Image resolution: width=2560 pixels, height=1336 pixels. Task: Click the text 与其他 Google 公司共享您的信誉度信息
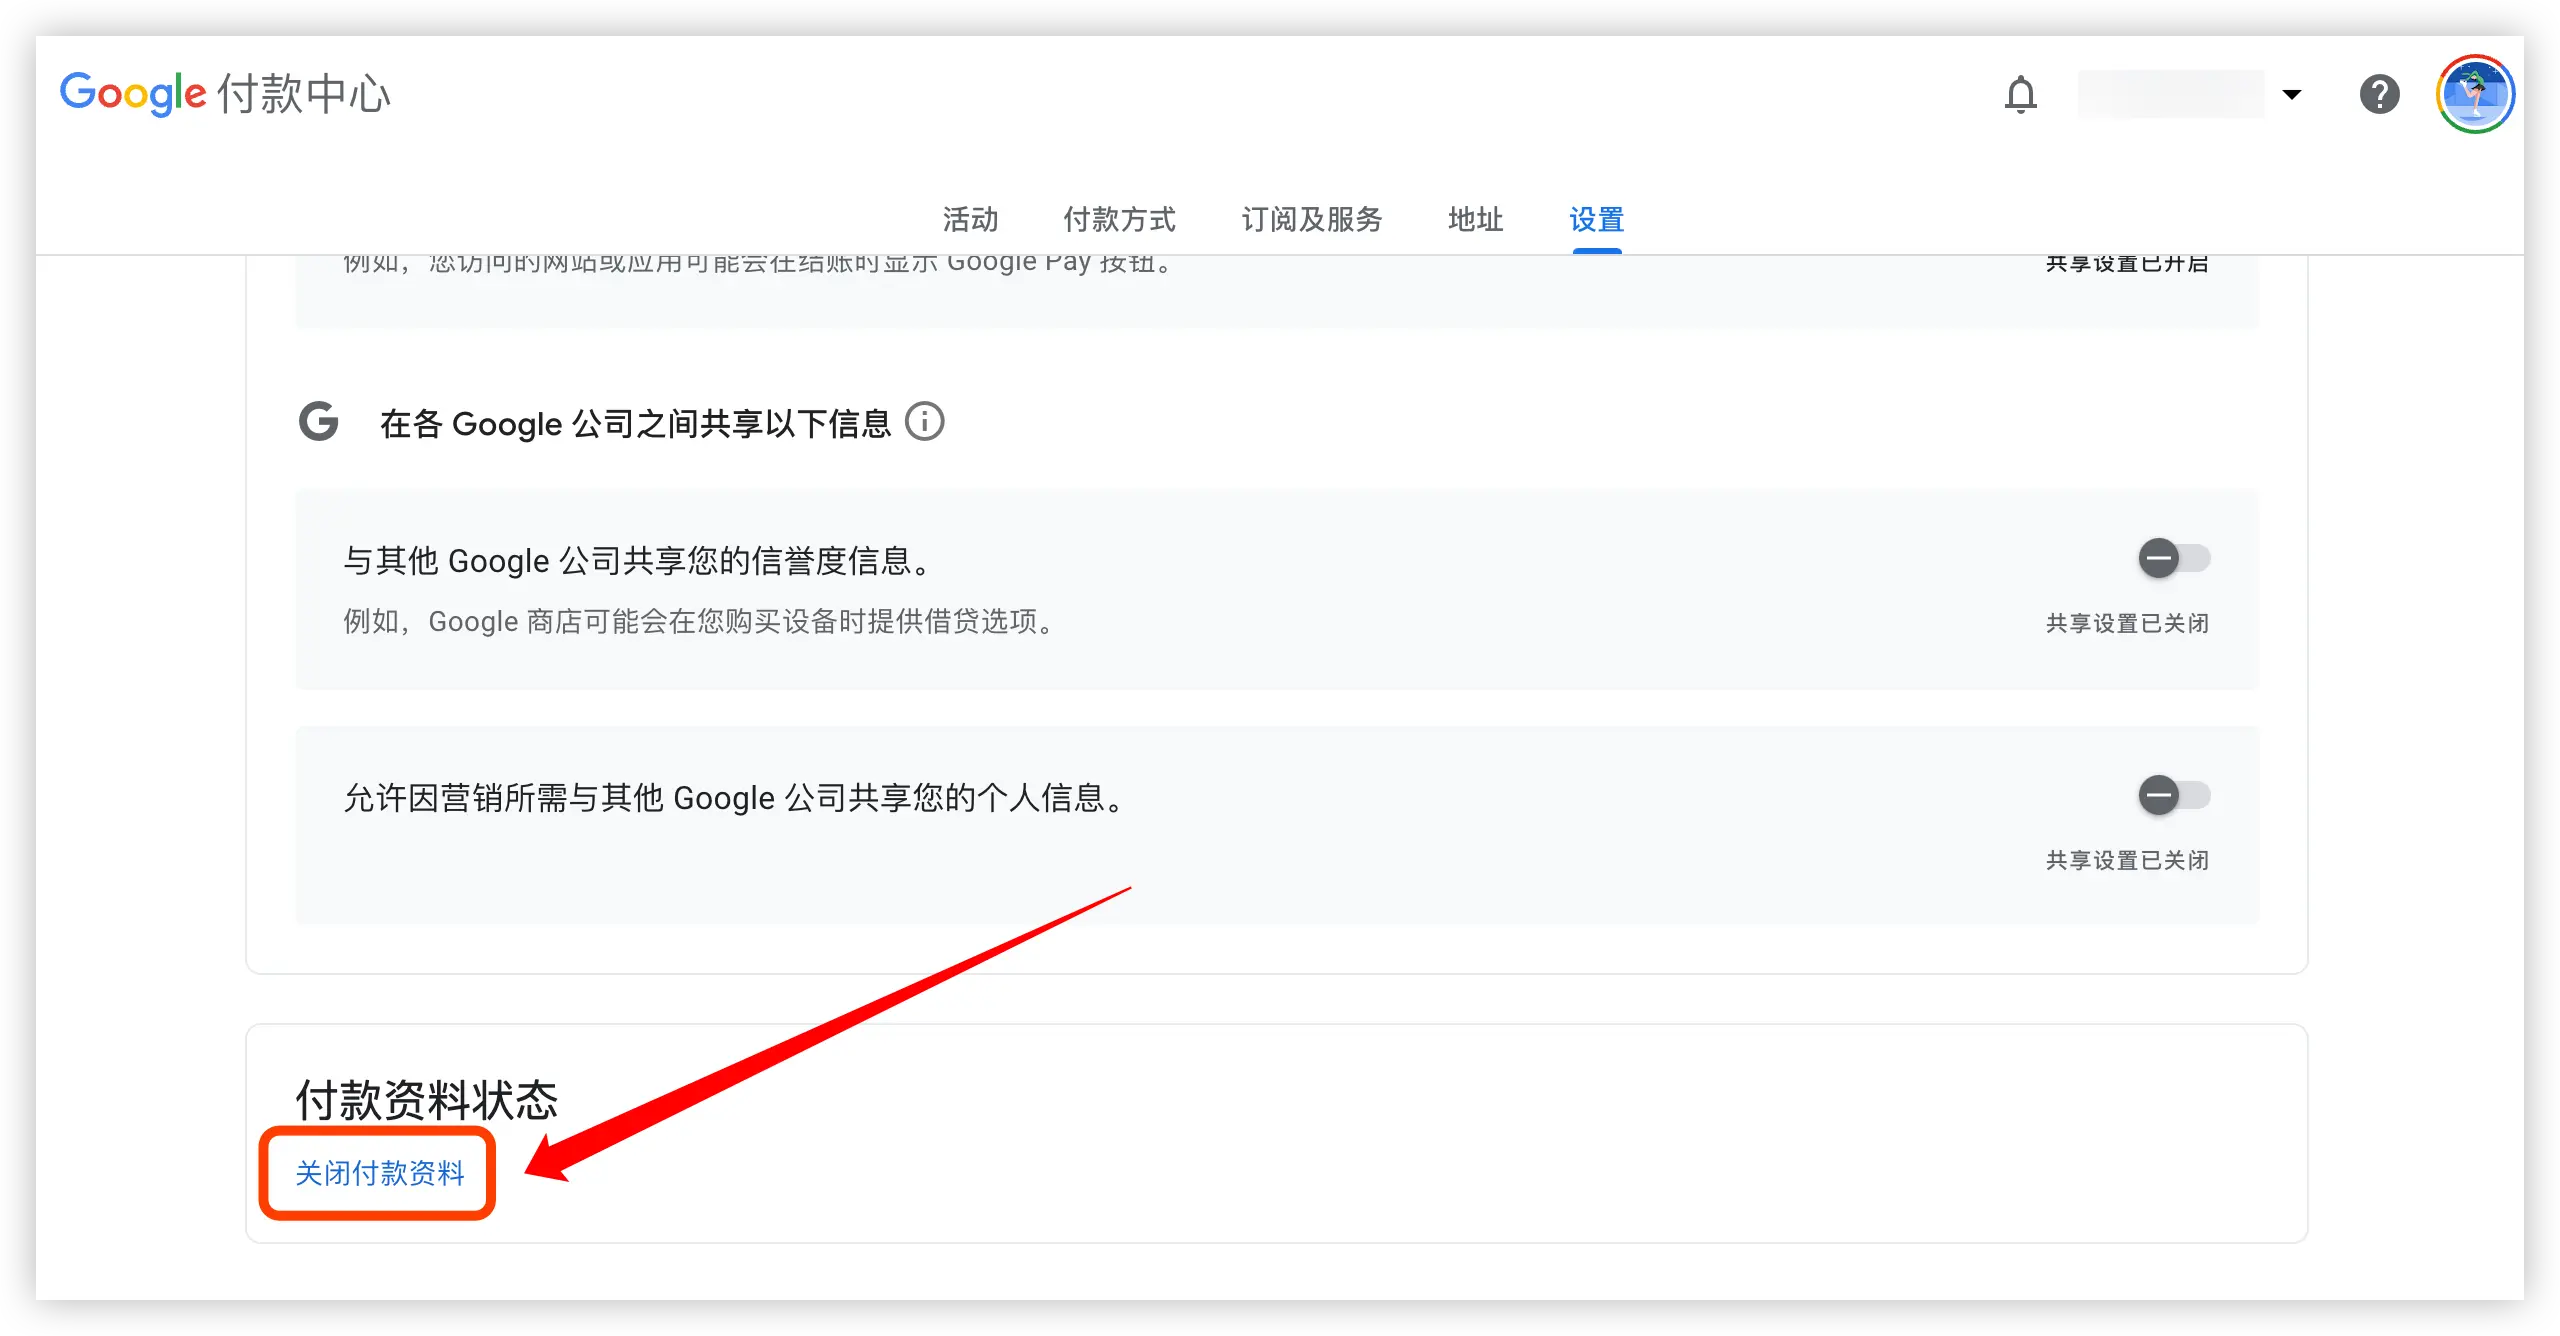click(x=637, y=561)
